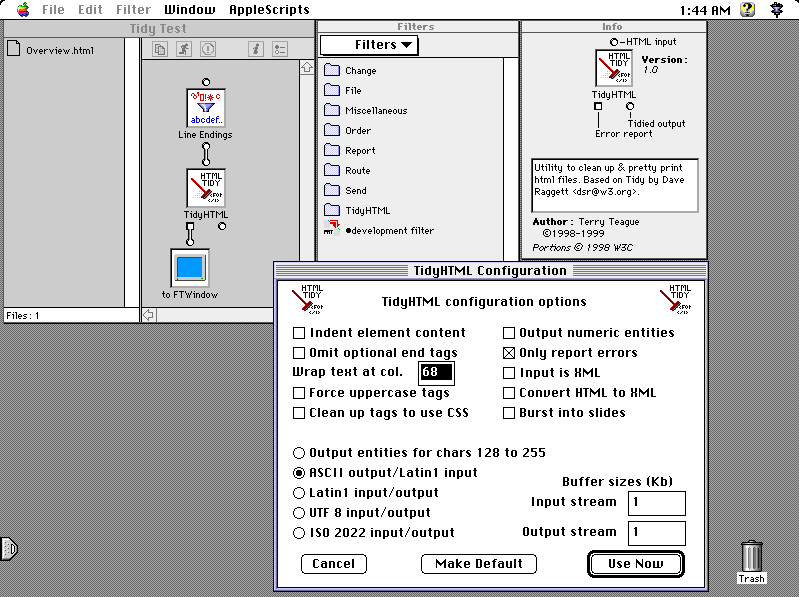
Task: Click the help icon in menu bar
Action: (x=747, y=9)
